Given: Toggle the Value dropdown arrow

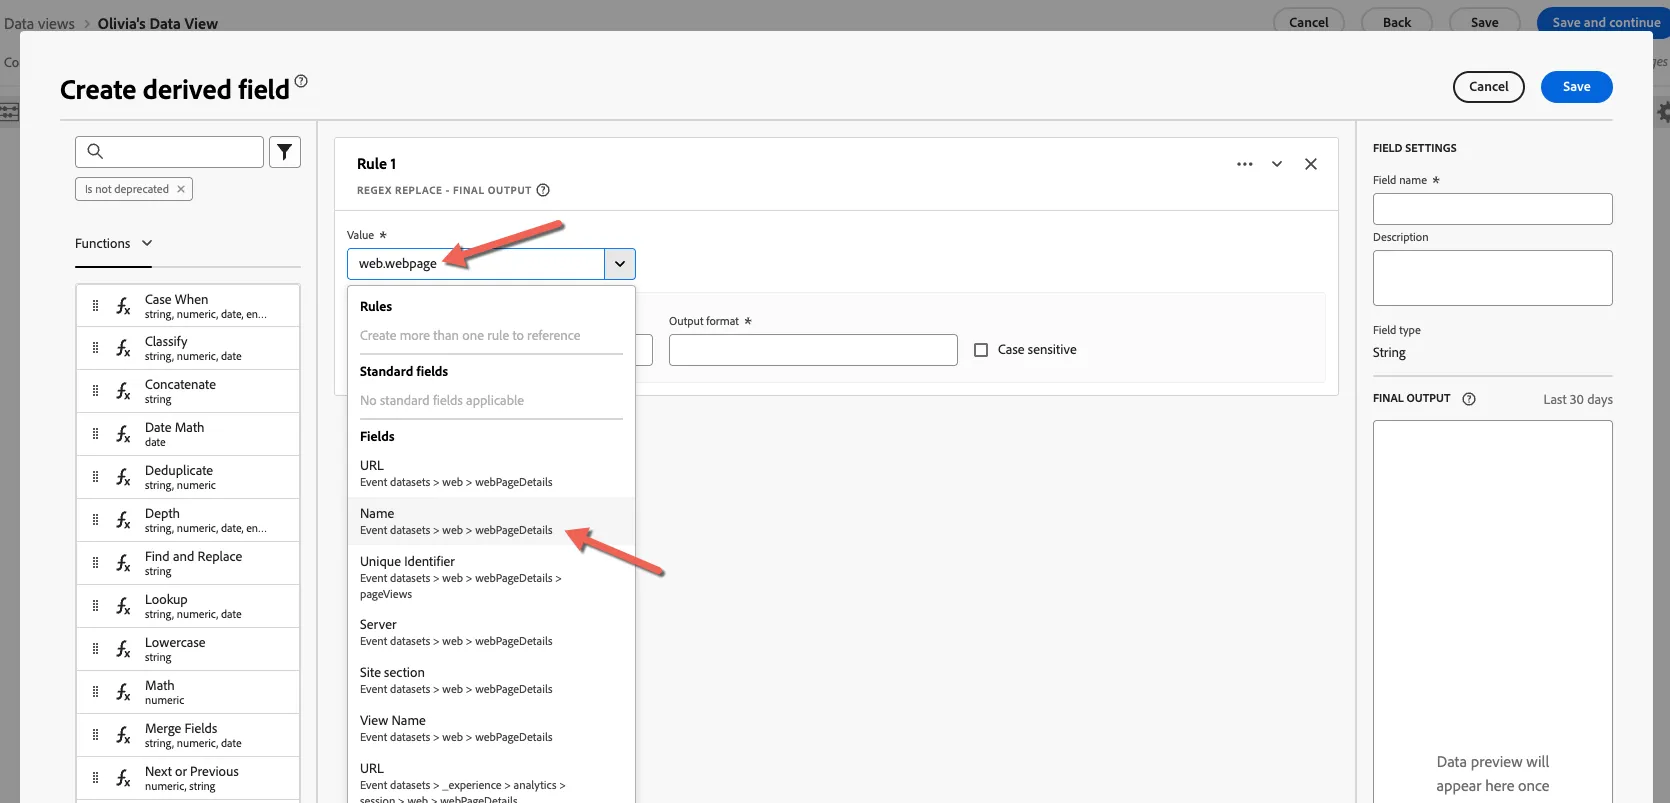Looking at the screenshot, I should [620, 264].
